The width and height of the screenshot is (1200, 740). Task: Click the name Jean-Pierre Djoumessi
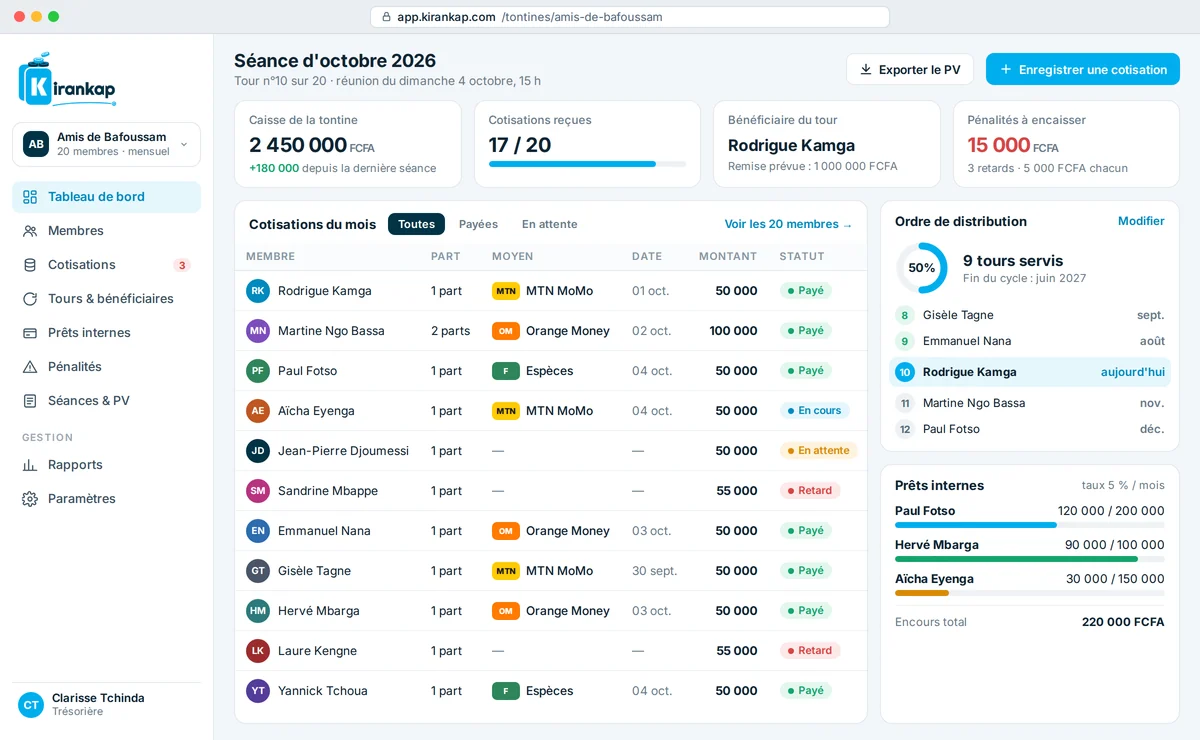(x=343, y=451)
